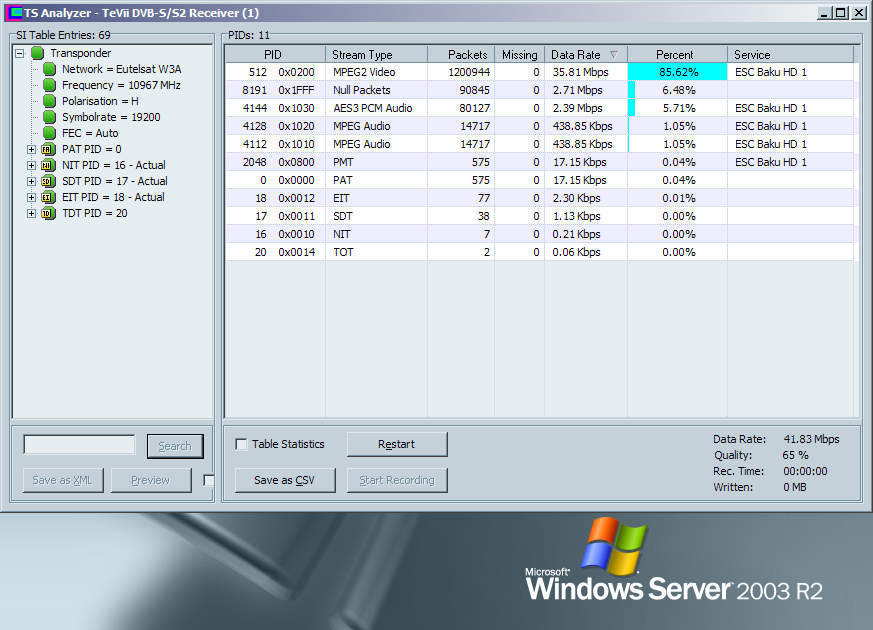
Task: Minimize the TS Analyzer window
Action: click(825, 13)
